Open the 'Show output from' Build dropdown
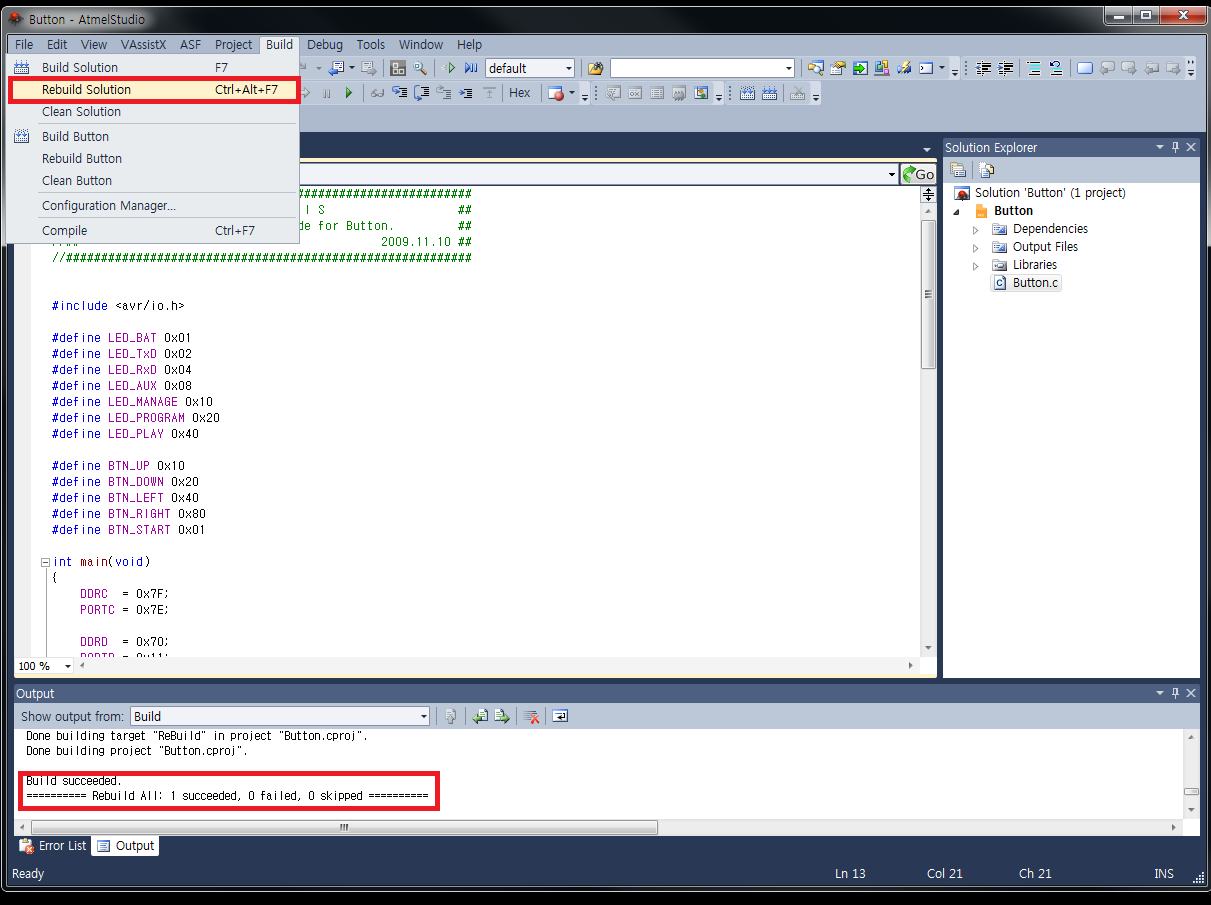The image size is (1211, 905). [424, 716]
